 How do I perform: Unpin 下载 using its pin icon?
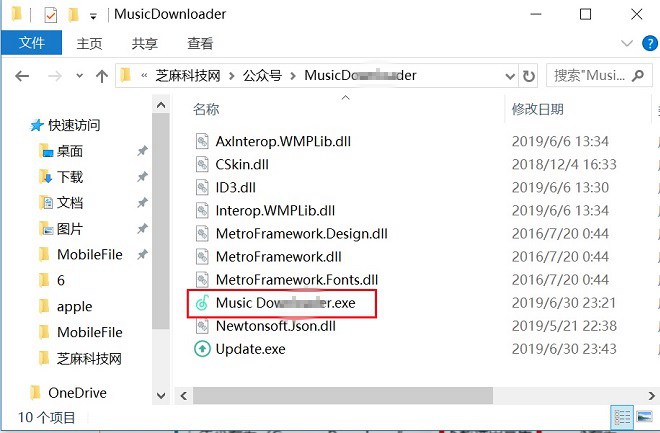point(142,177)
